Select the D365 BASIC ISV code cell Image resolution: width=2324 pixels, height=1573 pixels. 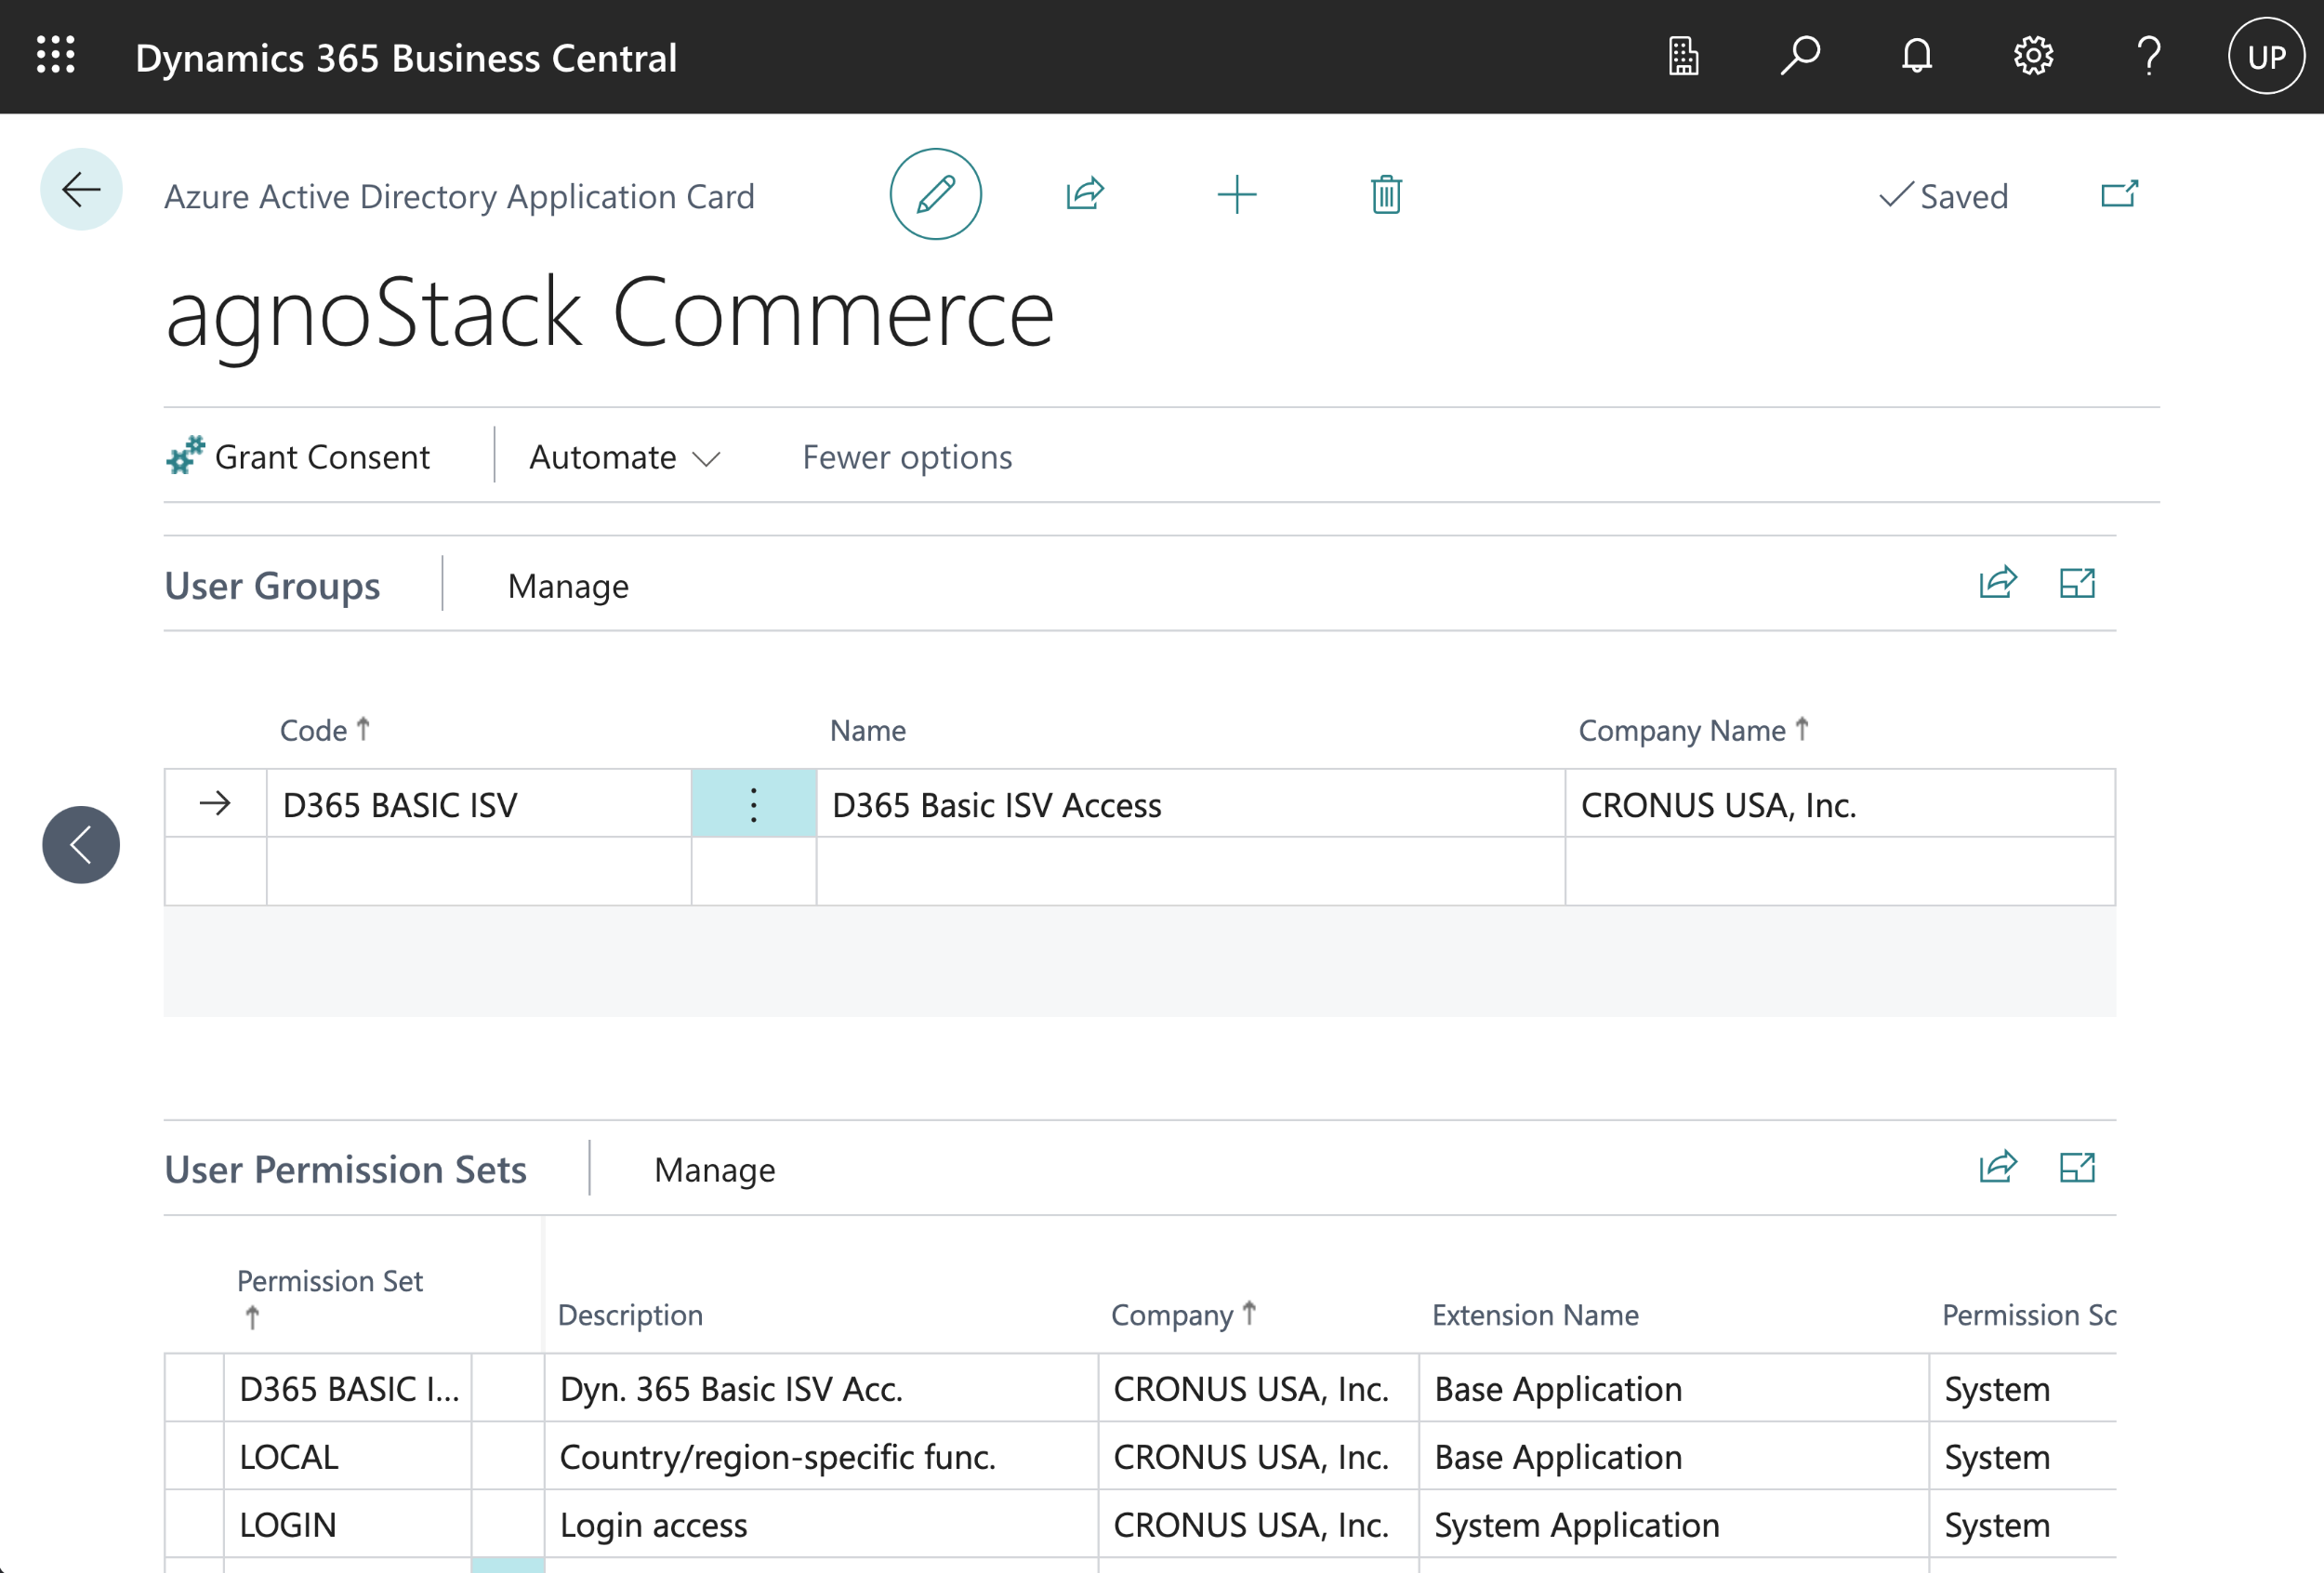coord(479,804)
